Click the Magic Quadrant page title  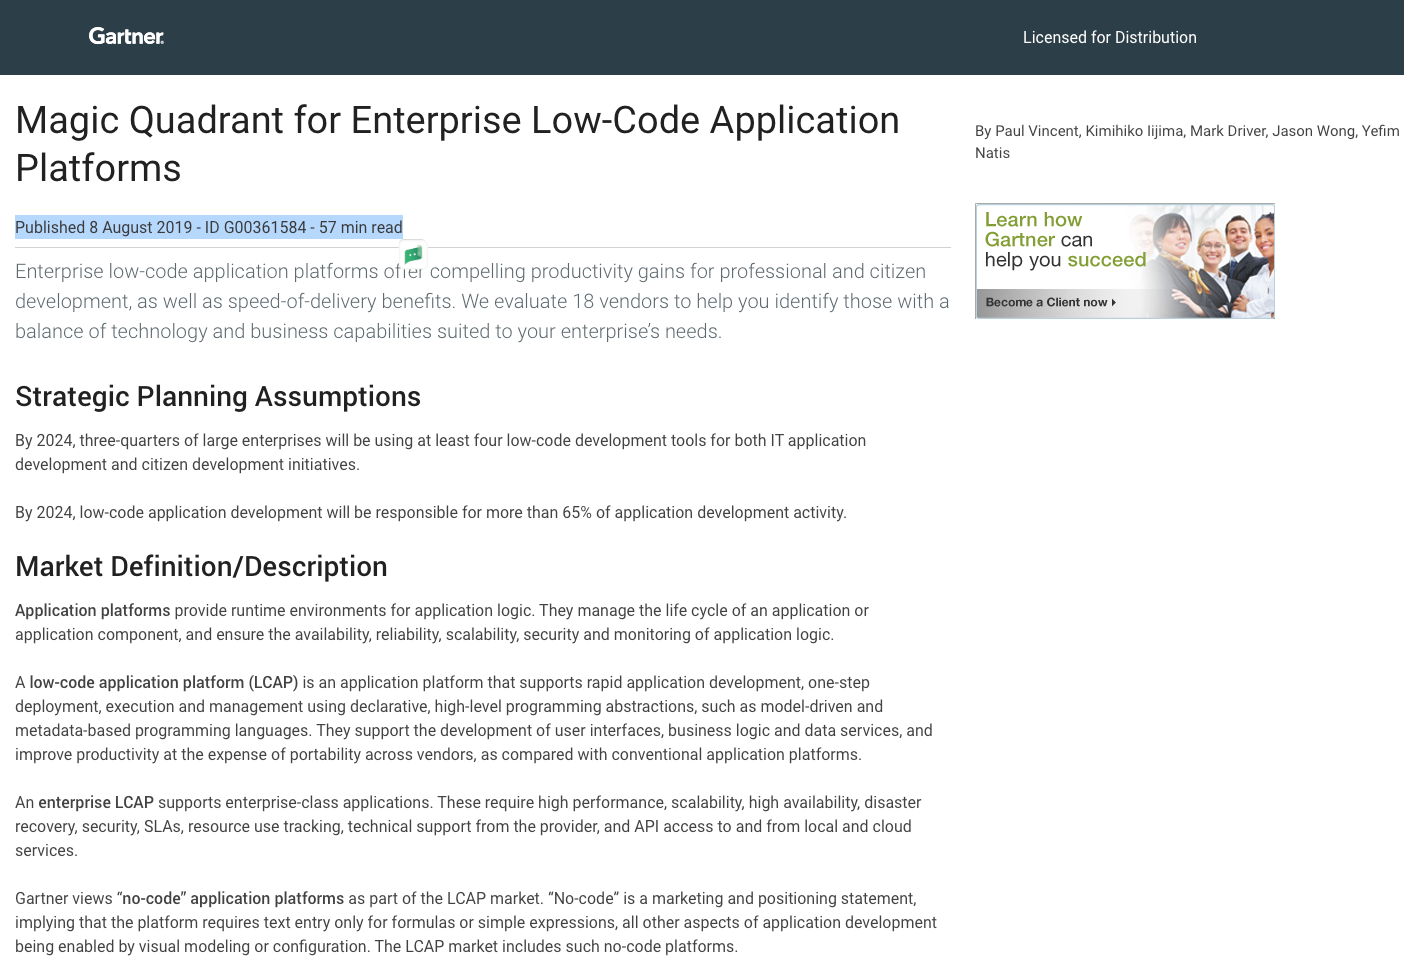pos(457,144)
